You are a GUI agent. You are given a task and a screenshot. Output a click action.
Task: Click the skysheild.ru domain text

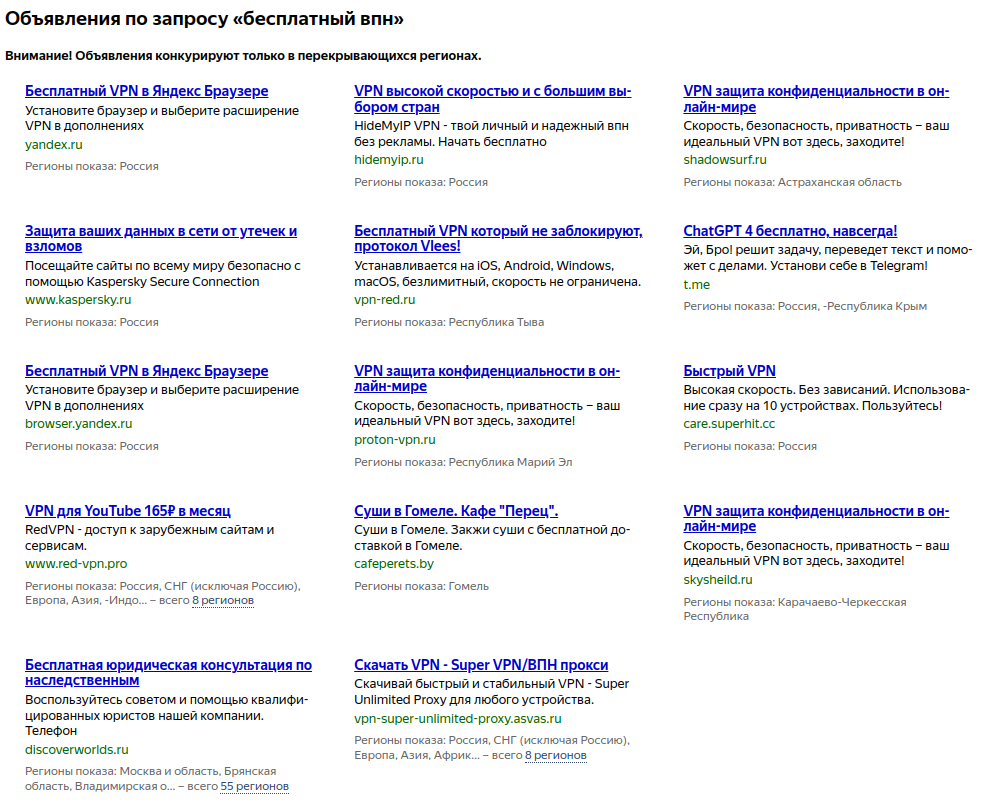(x=718, y=580)
